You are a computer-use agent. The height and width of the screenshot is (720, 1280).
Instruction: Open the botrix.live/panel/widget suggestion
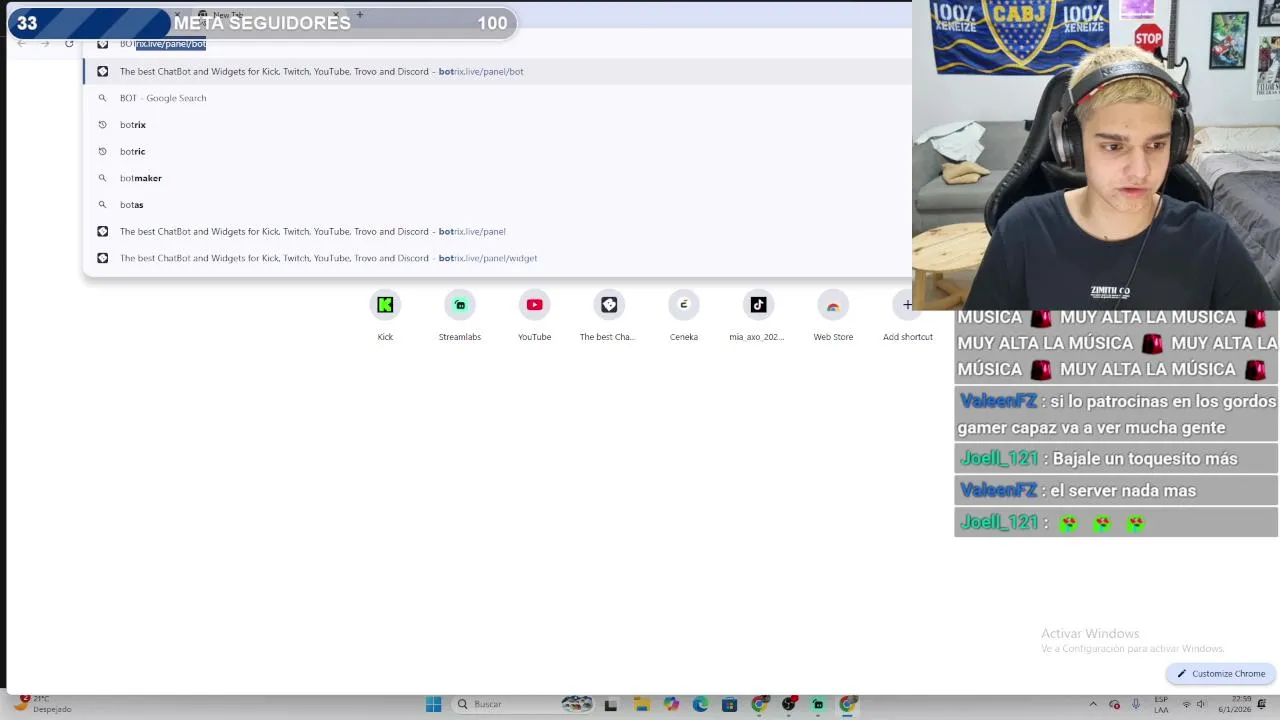point(498,258)
